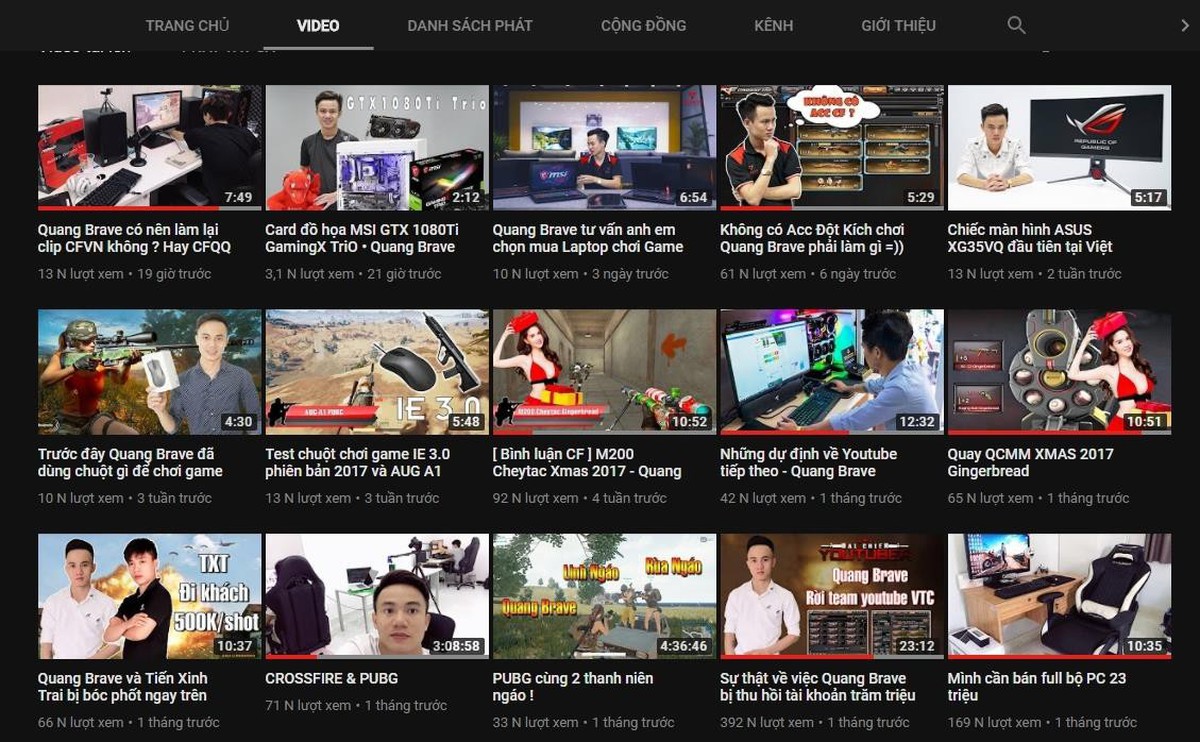Select the active VIDEO tab
This screenshot has height=742, width=1200.
[x=318, y=25]
